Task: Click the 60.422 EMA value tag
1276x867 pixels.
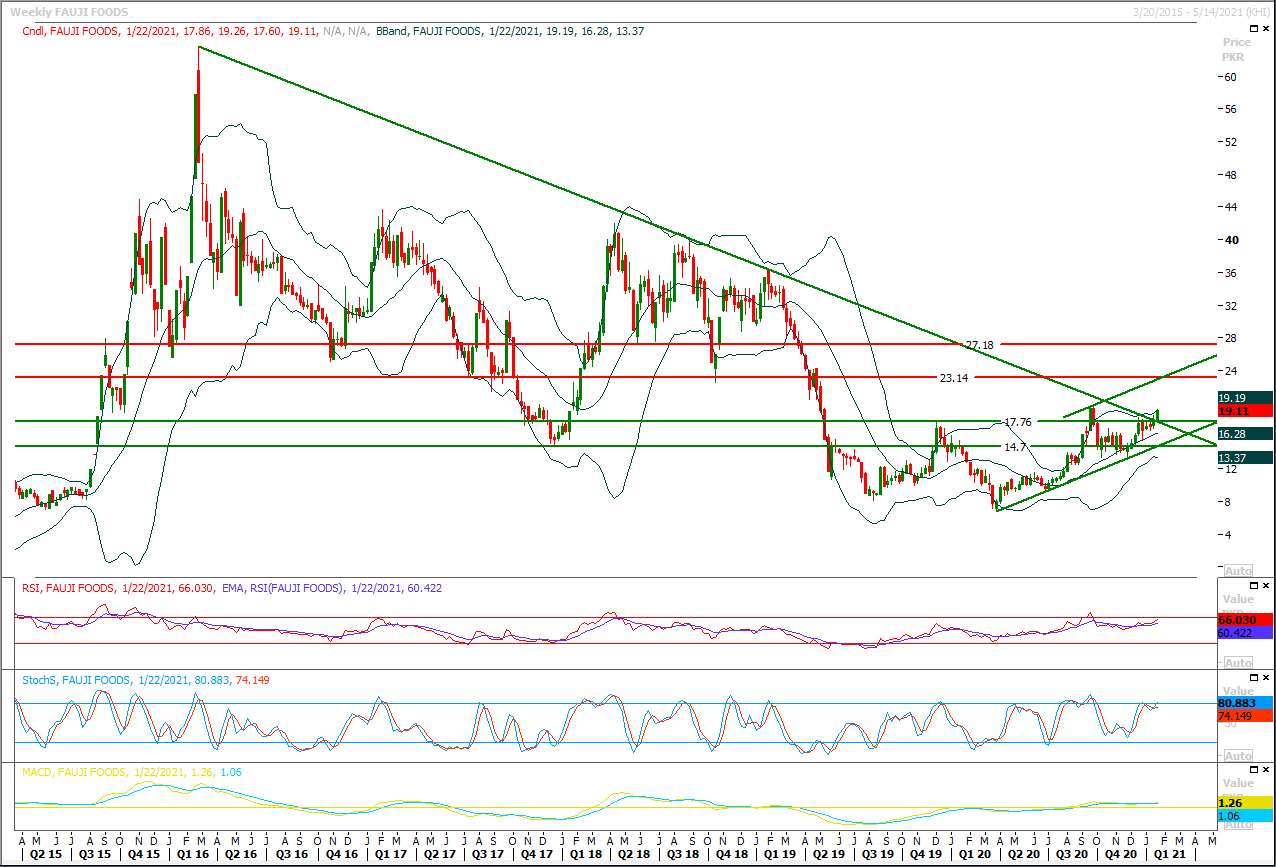Action: pyautogui.click(x=1244, y=633)
